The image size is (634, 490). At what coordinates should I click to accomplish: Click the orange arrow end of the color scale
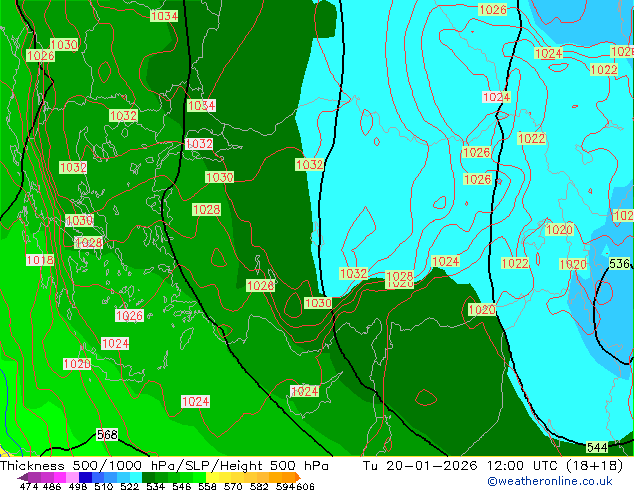pyautogui.click(x=298, y=477)
